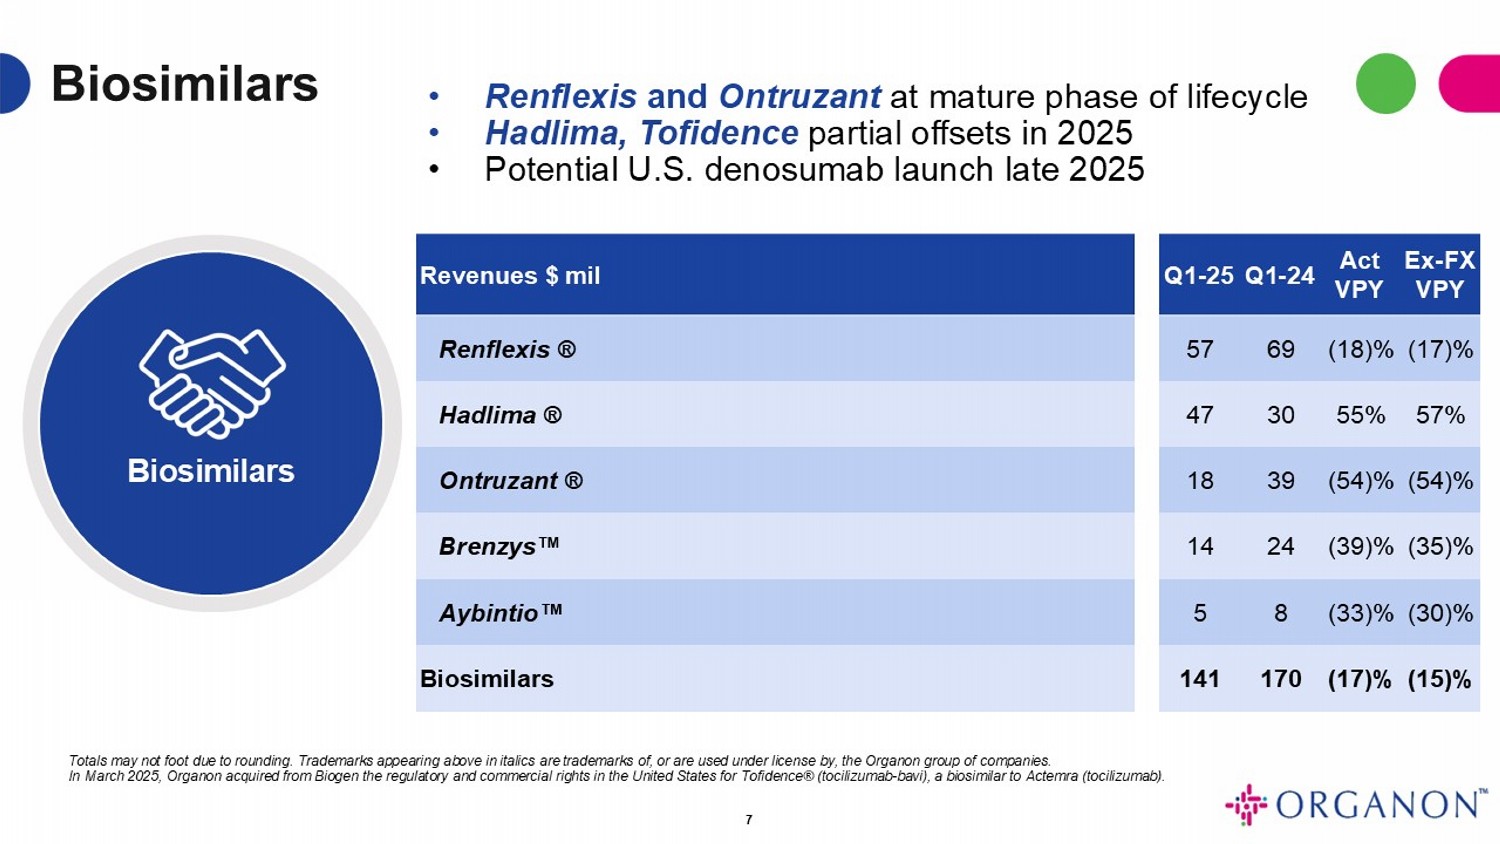Image resolution: width=1500 pixels, height=844 pixels.
Task: Click the "Revenues $ mil" table header
Action: coord(510,276)
